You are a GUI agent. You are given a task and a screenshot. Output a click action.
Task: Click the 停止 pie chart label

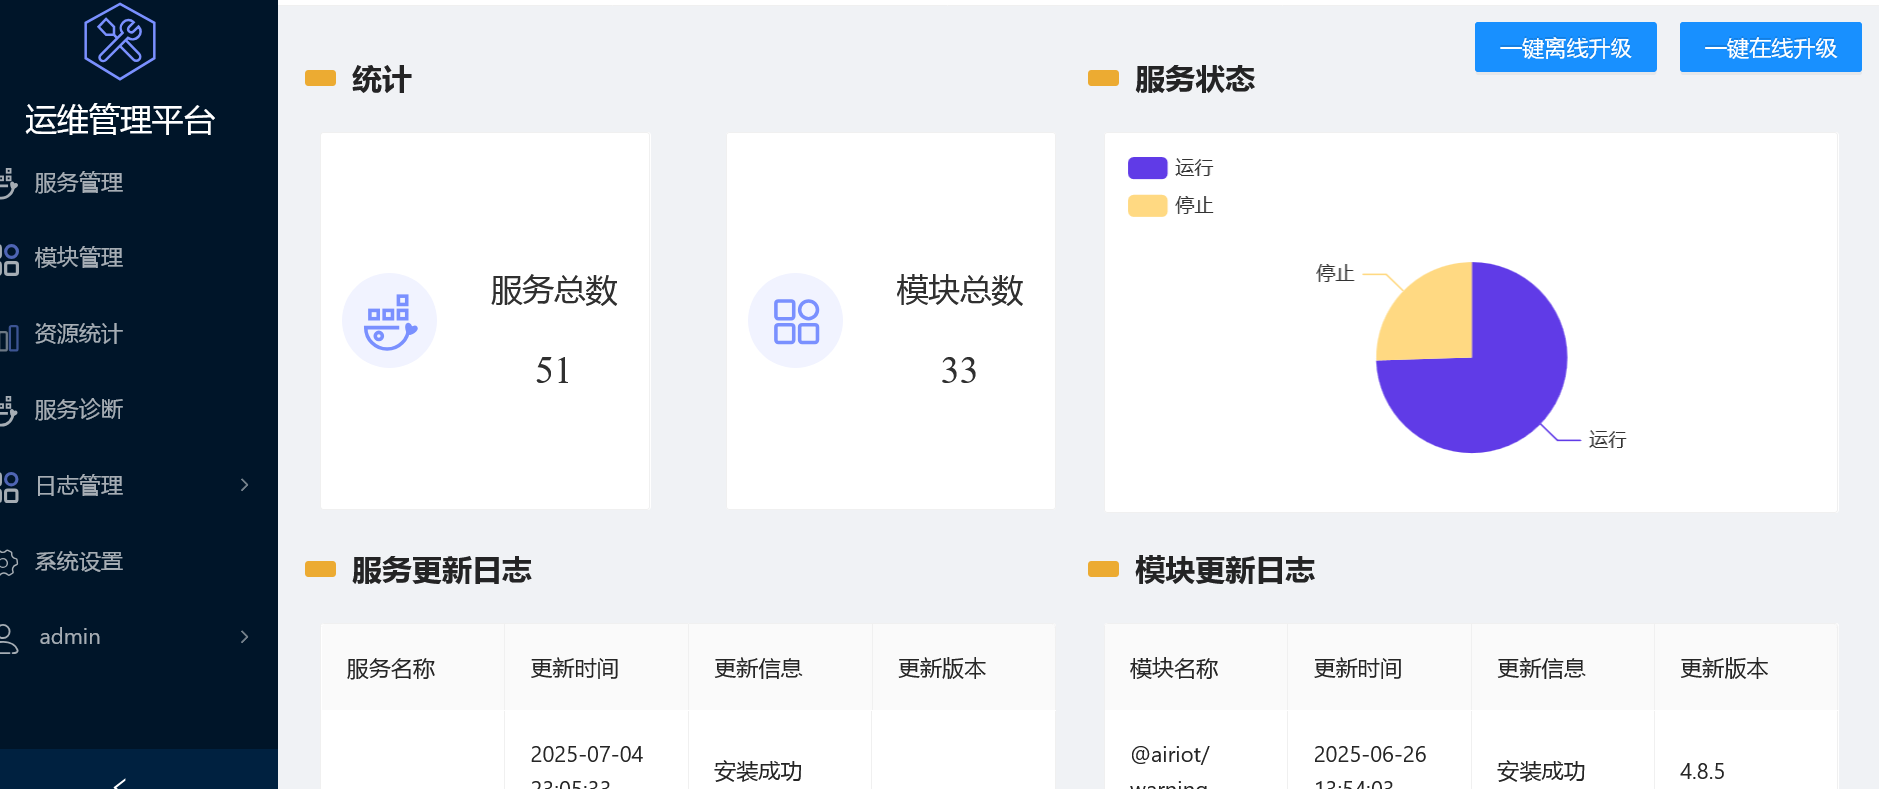[x=1335, y=274]
